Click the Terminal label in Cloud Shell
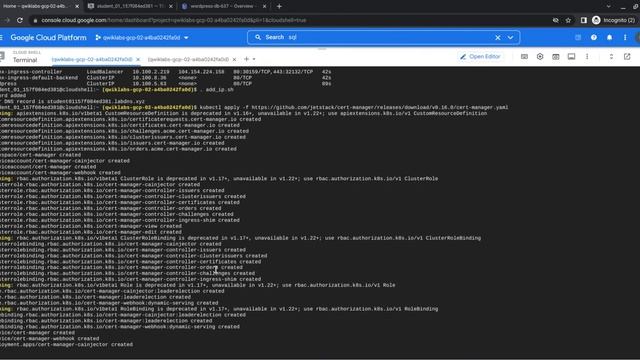Viewport: 640px width, 360px height. click(x=25, y=60)
